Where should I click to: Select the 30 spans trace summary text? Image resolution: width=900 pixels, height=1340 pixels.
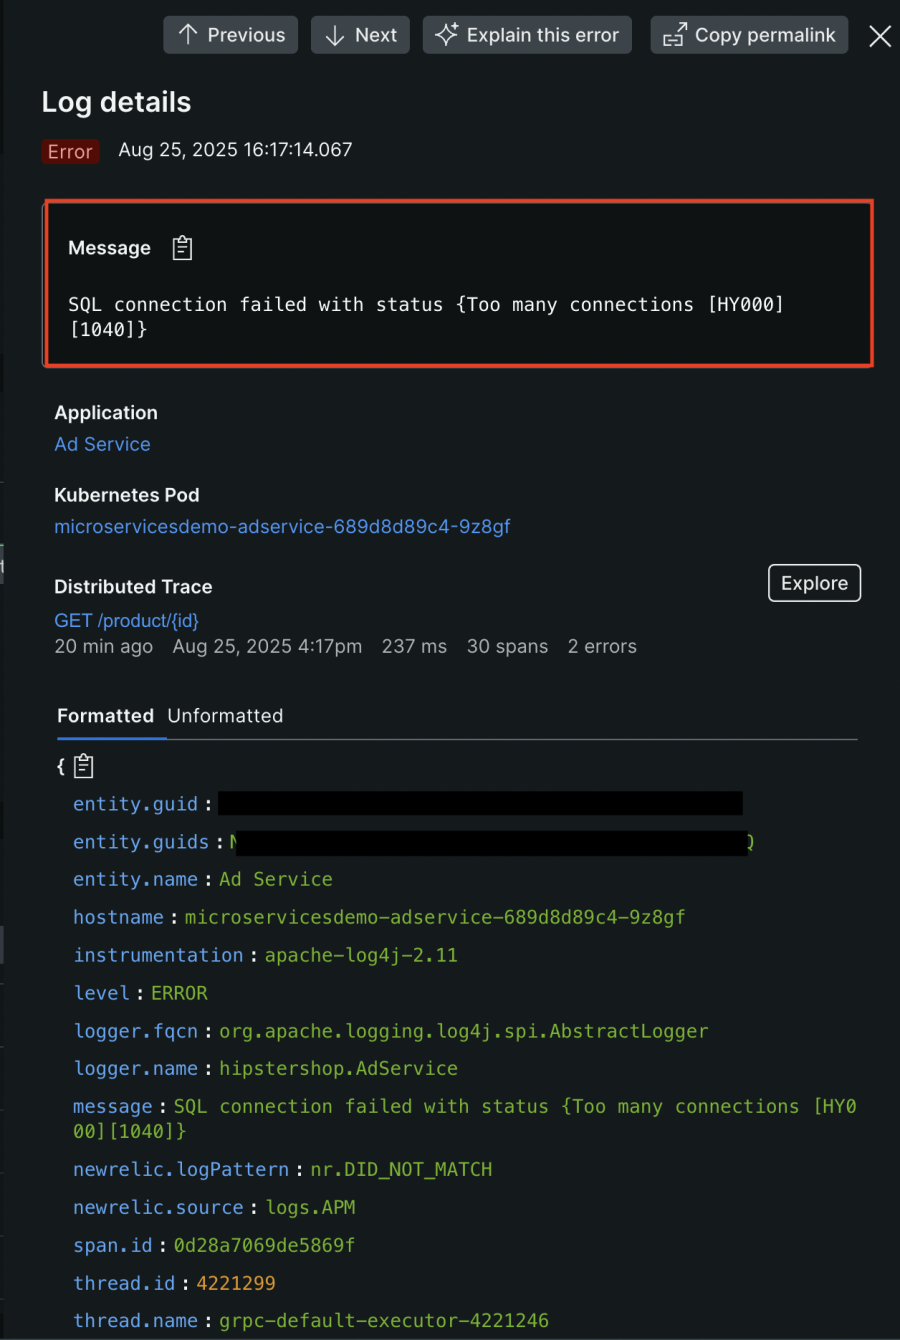click(507, 647)
